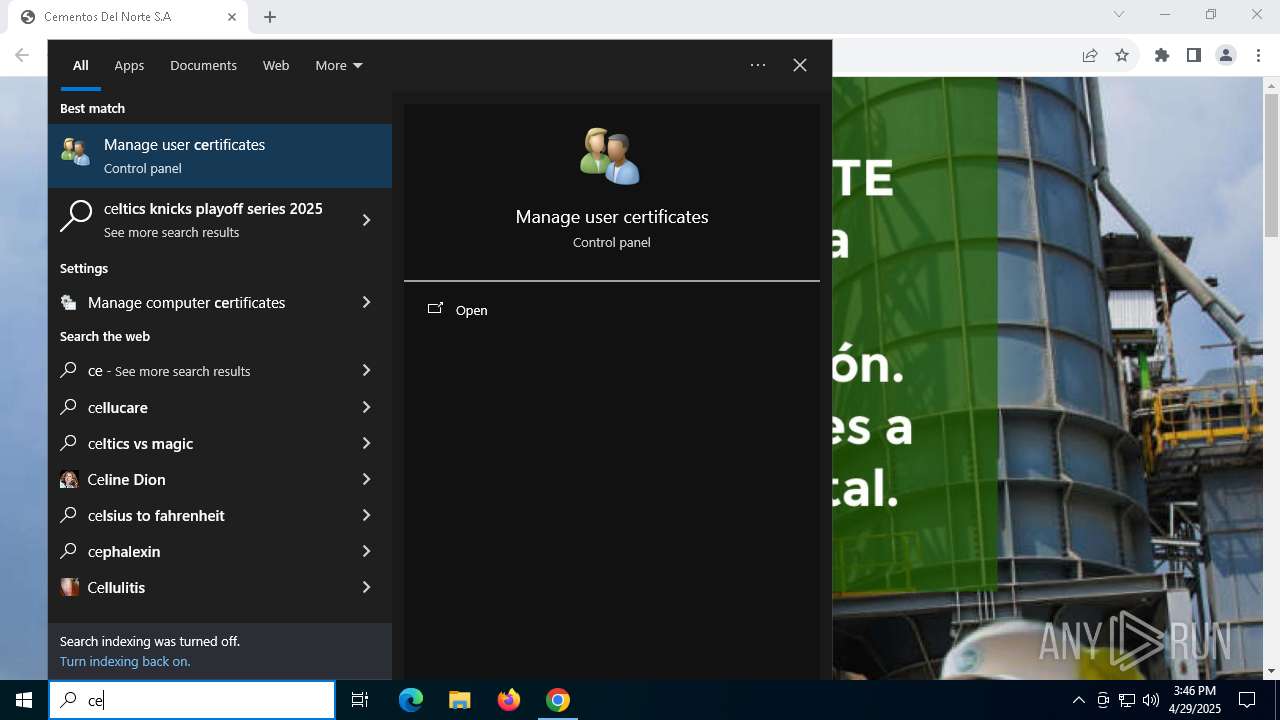Open the volume tray icon

pos(1151,700)
